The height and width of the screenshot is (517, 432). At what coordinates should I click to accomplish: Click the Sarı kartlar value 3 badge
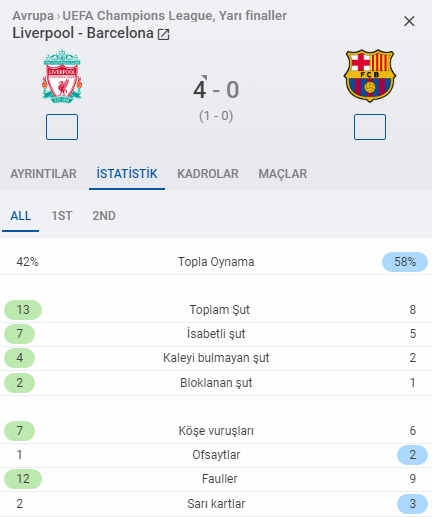coord(413,504)
